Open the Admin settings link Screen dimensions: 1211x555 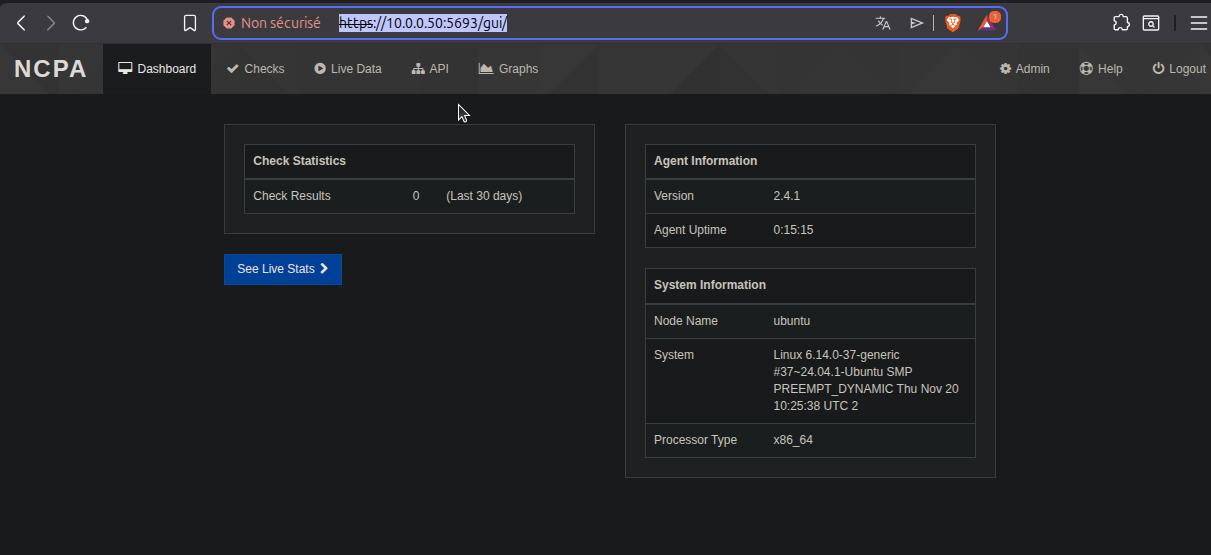(1025, 69)
